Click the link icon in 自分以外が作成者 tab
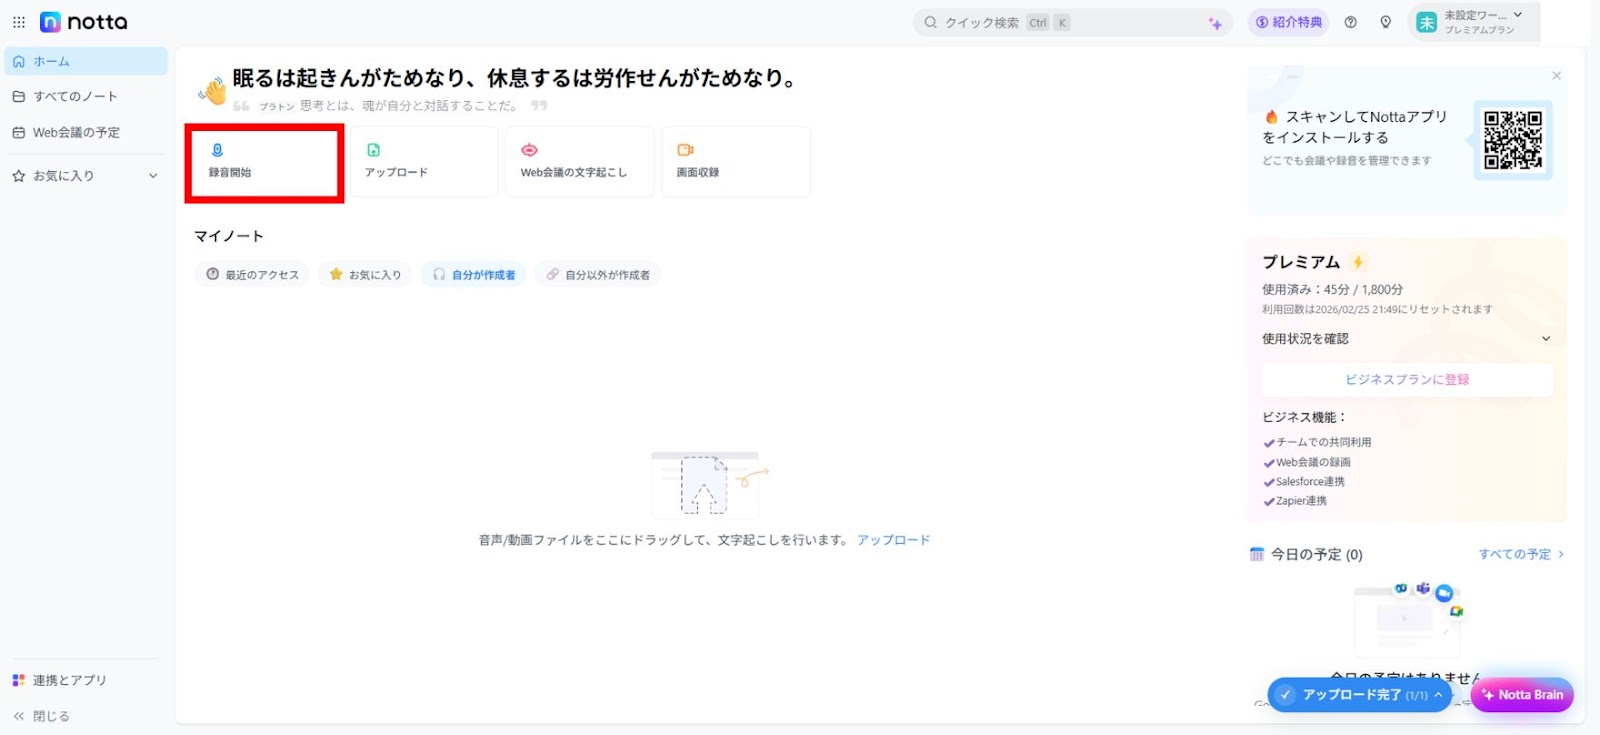The image size is (1600, 735). point(552,274)
